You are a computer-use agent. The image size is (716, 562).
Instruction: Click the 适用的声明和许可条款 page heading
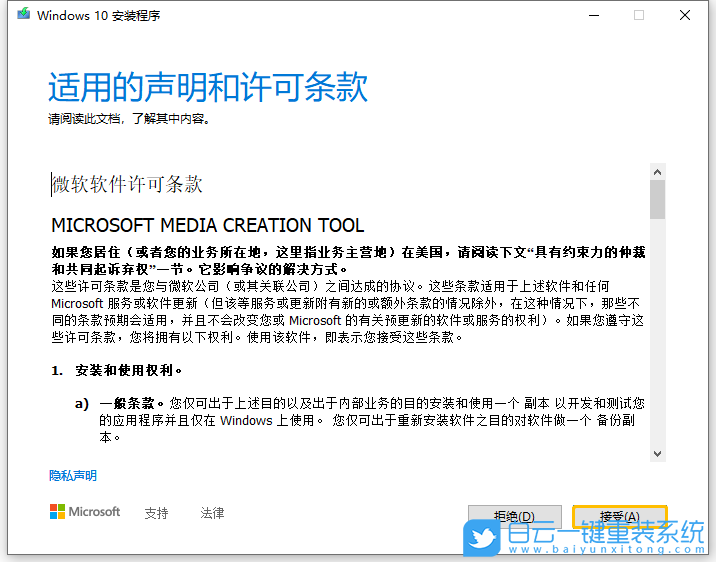[208, 88]
